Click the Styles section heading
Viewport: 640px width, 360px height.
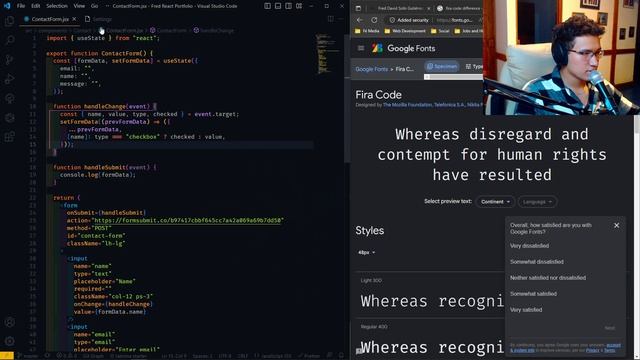click(369, 231)
